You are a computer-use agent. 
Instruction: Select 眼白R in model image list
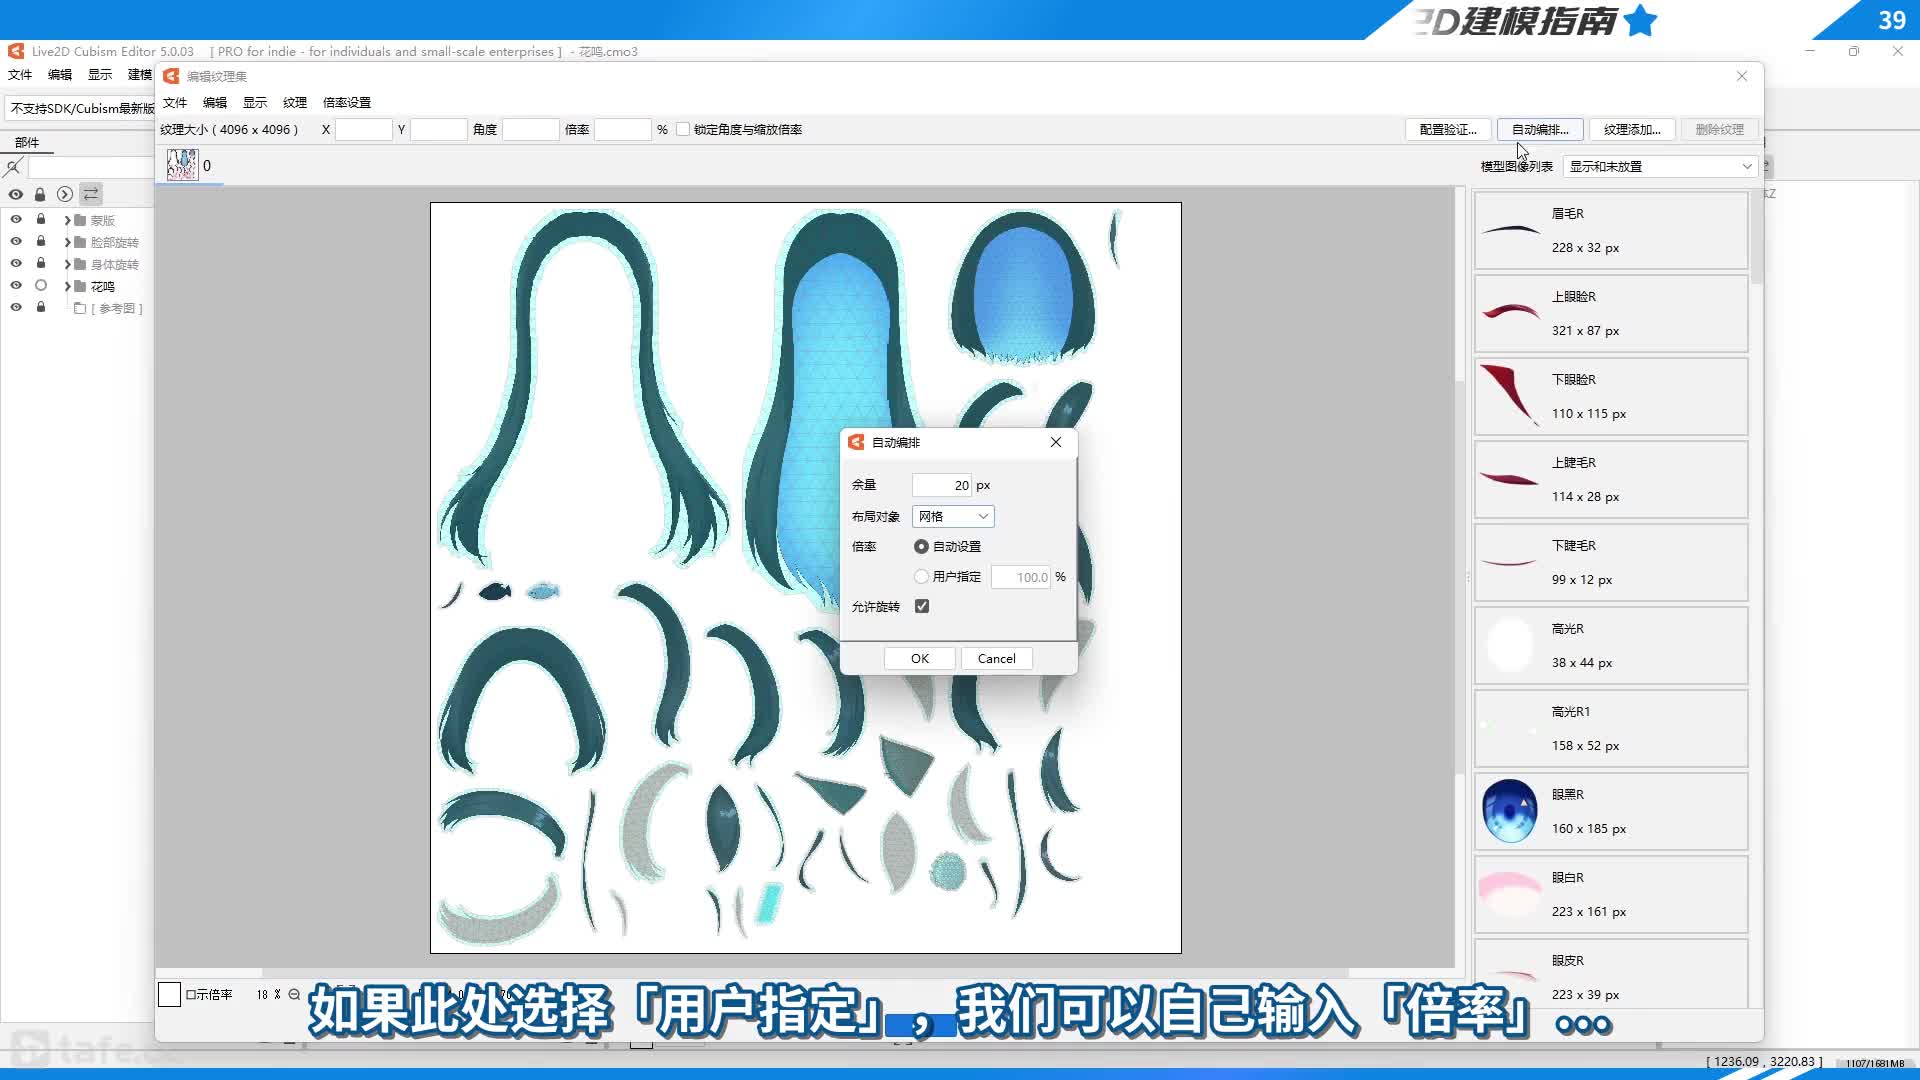coord(1611,894)
